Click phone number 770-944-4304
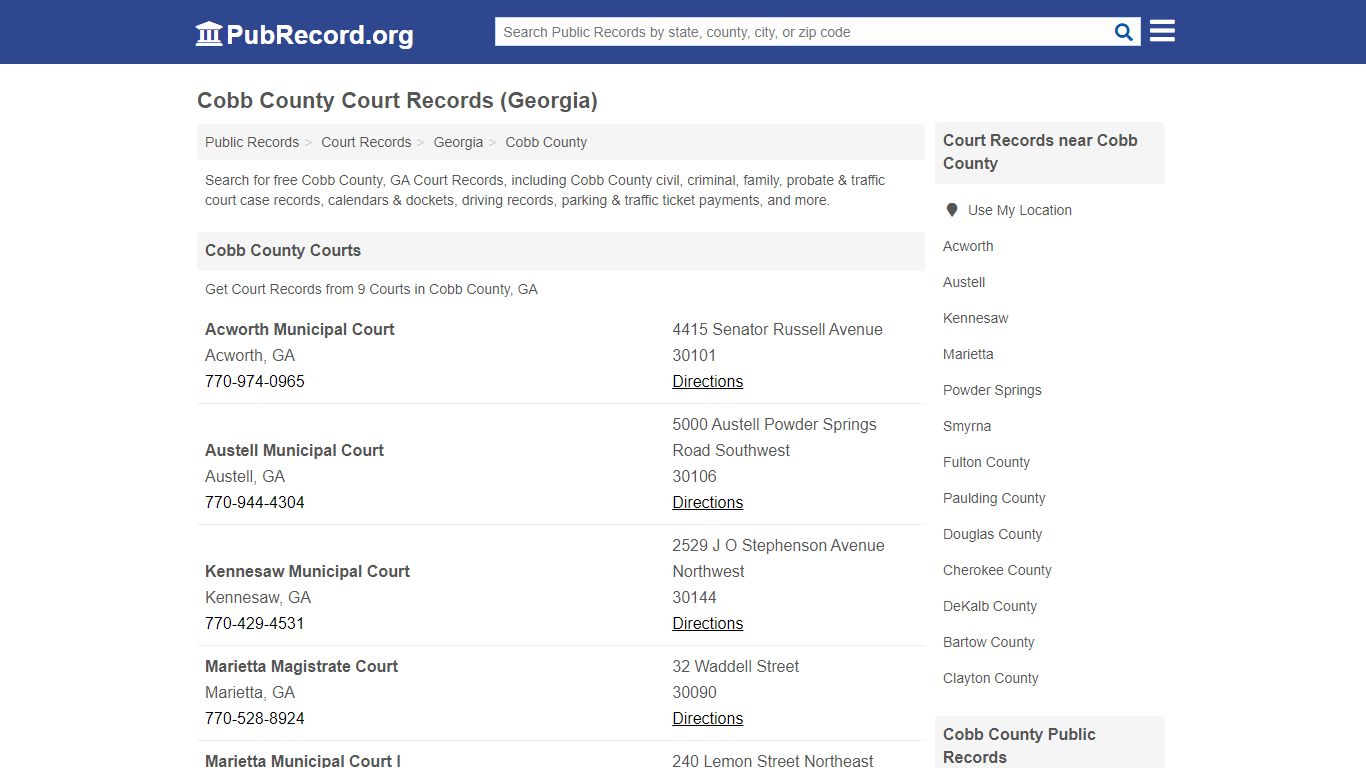The height and width of the screenshot is (768, 1366). point(255,502)
